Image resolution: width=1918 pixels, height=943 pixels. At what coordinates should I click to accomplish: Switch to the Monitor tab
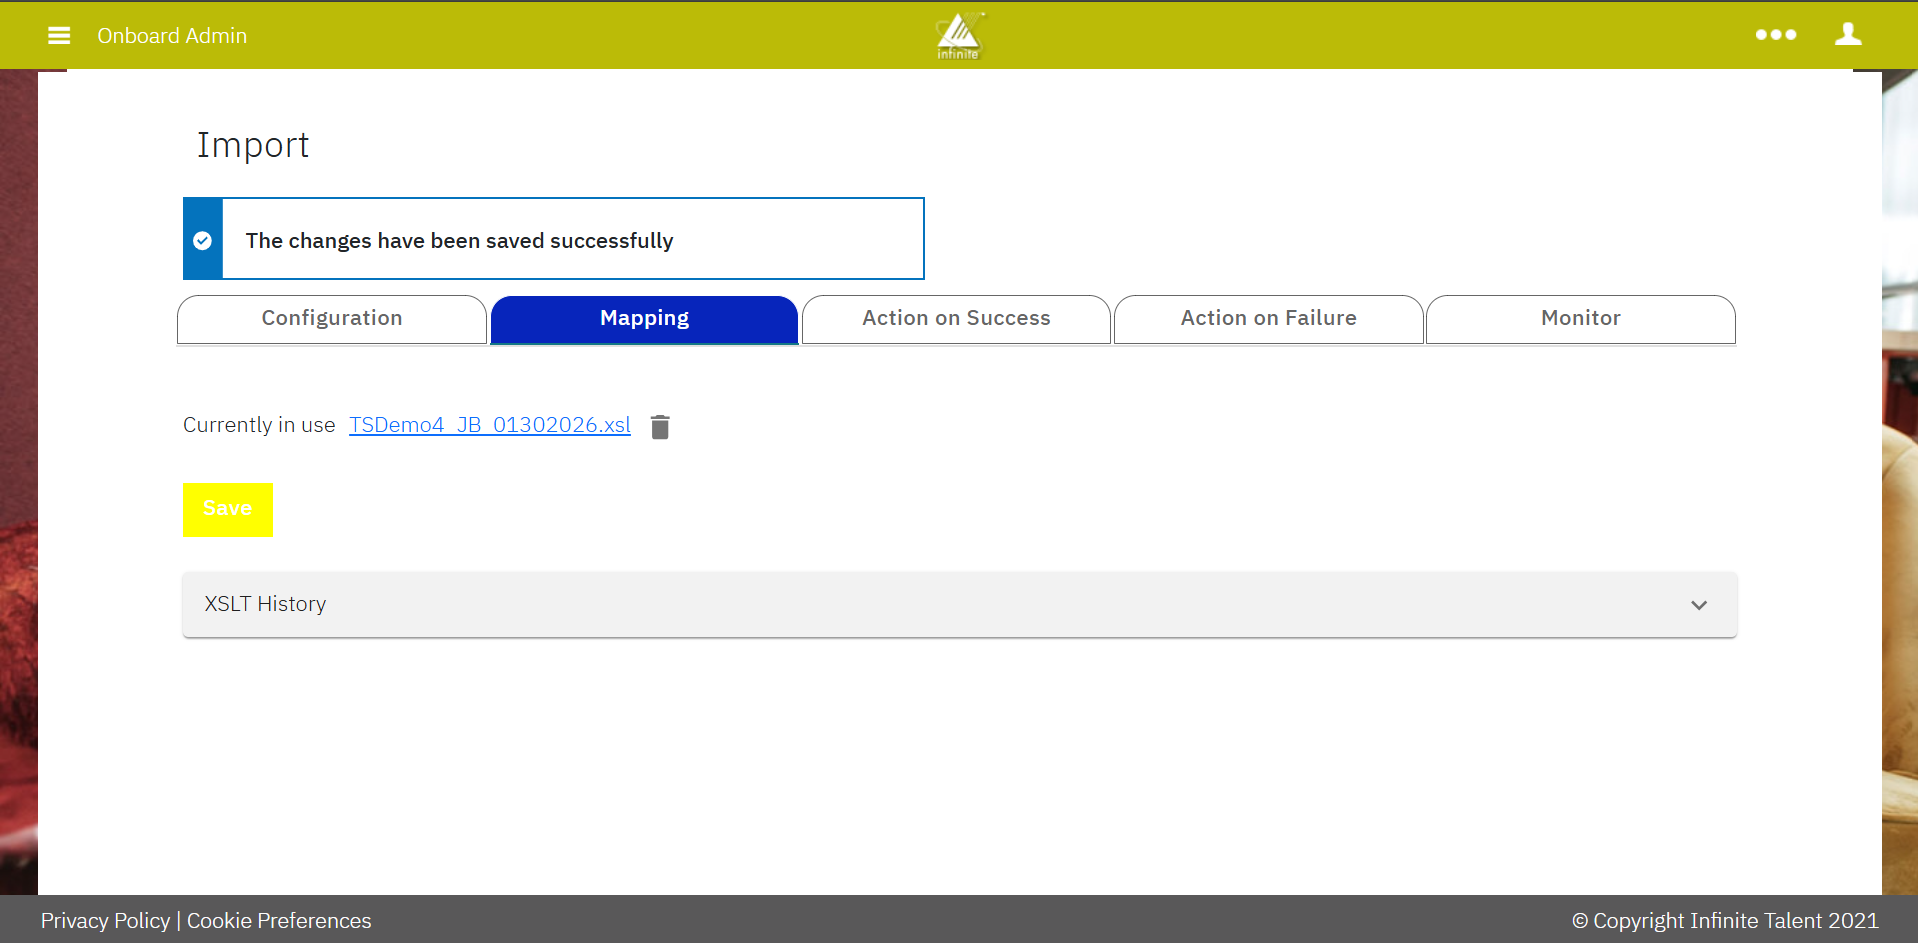coord(1580,319)
